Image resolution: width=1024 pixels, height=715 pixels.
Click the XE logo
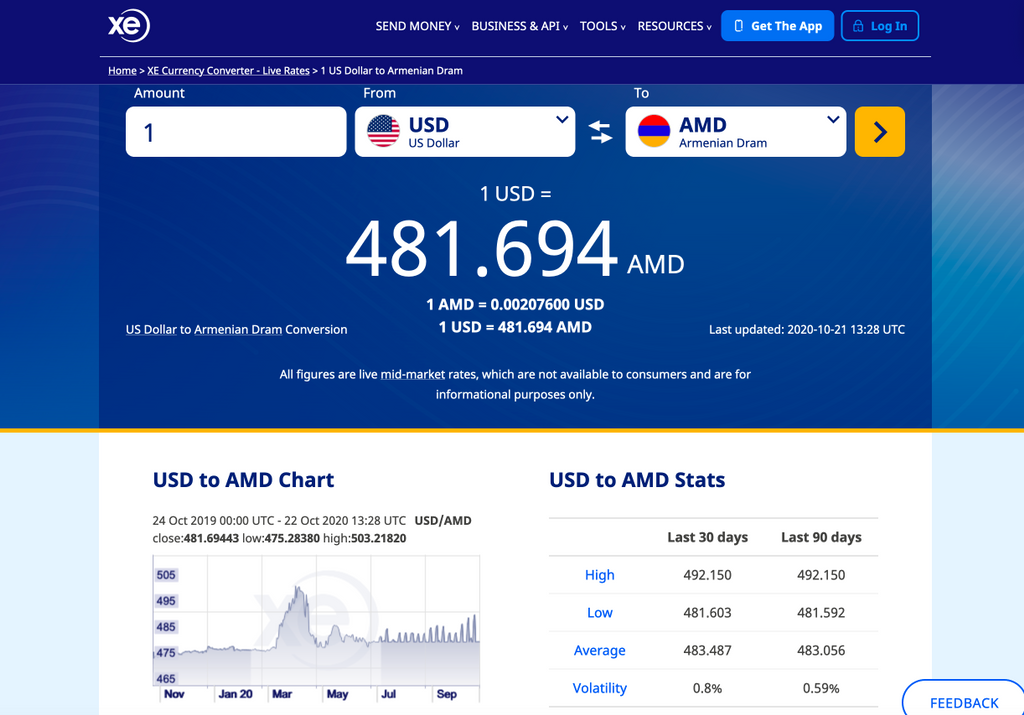129,25
